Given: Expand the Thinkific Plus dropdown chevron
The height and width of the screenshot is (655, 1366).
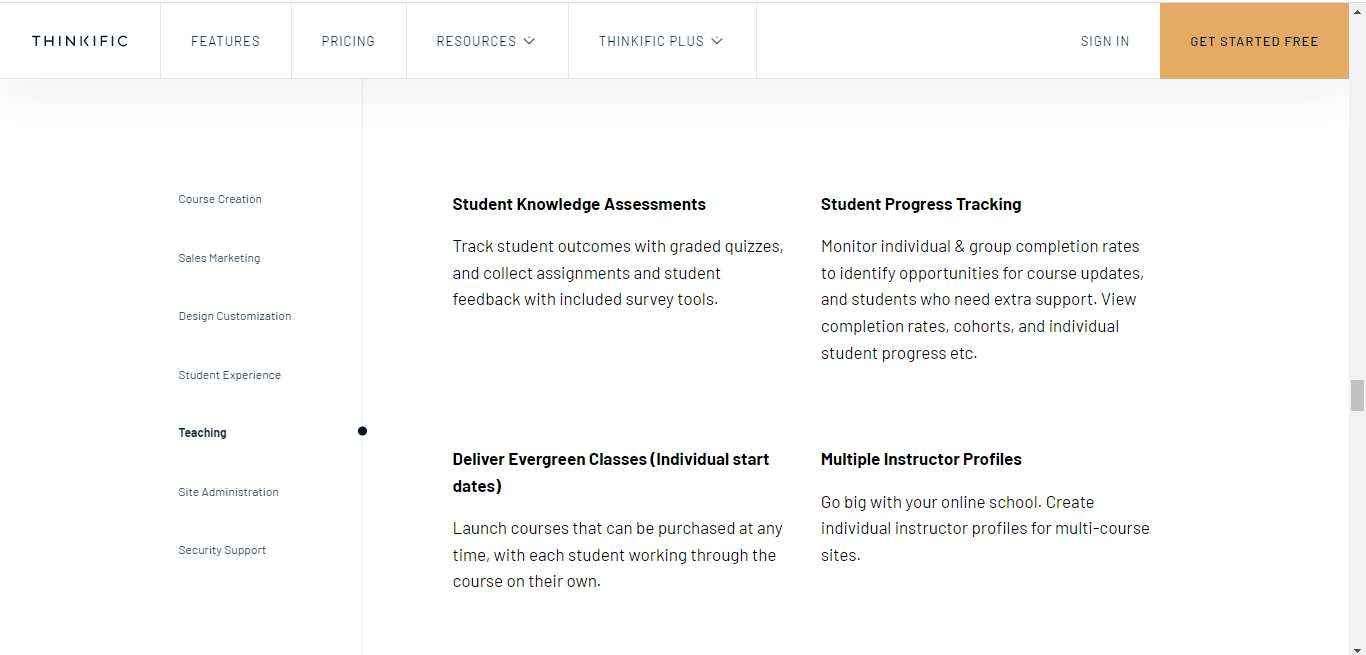Looking at the screenshot, I should pos(717,41).
